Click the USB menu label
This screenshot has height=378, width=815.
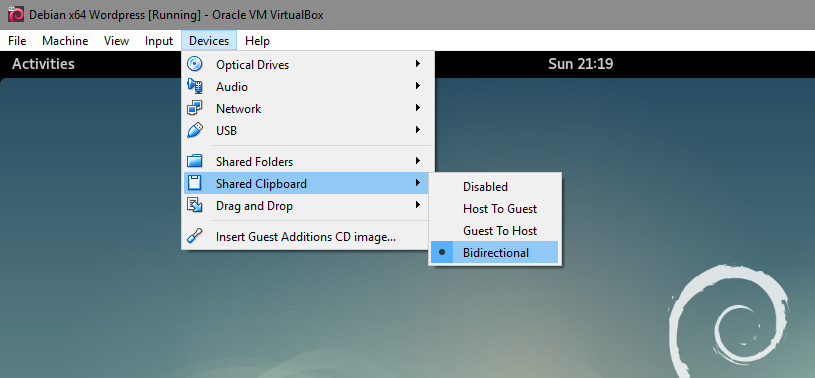[227, 131]
